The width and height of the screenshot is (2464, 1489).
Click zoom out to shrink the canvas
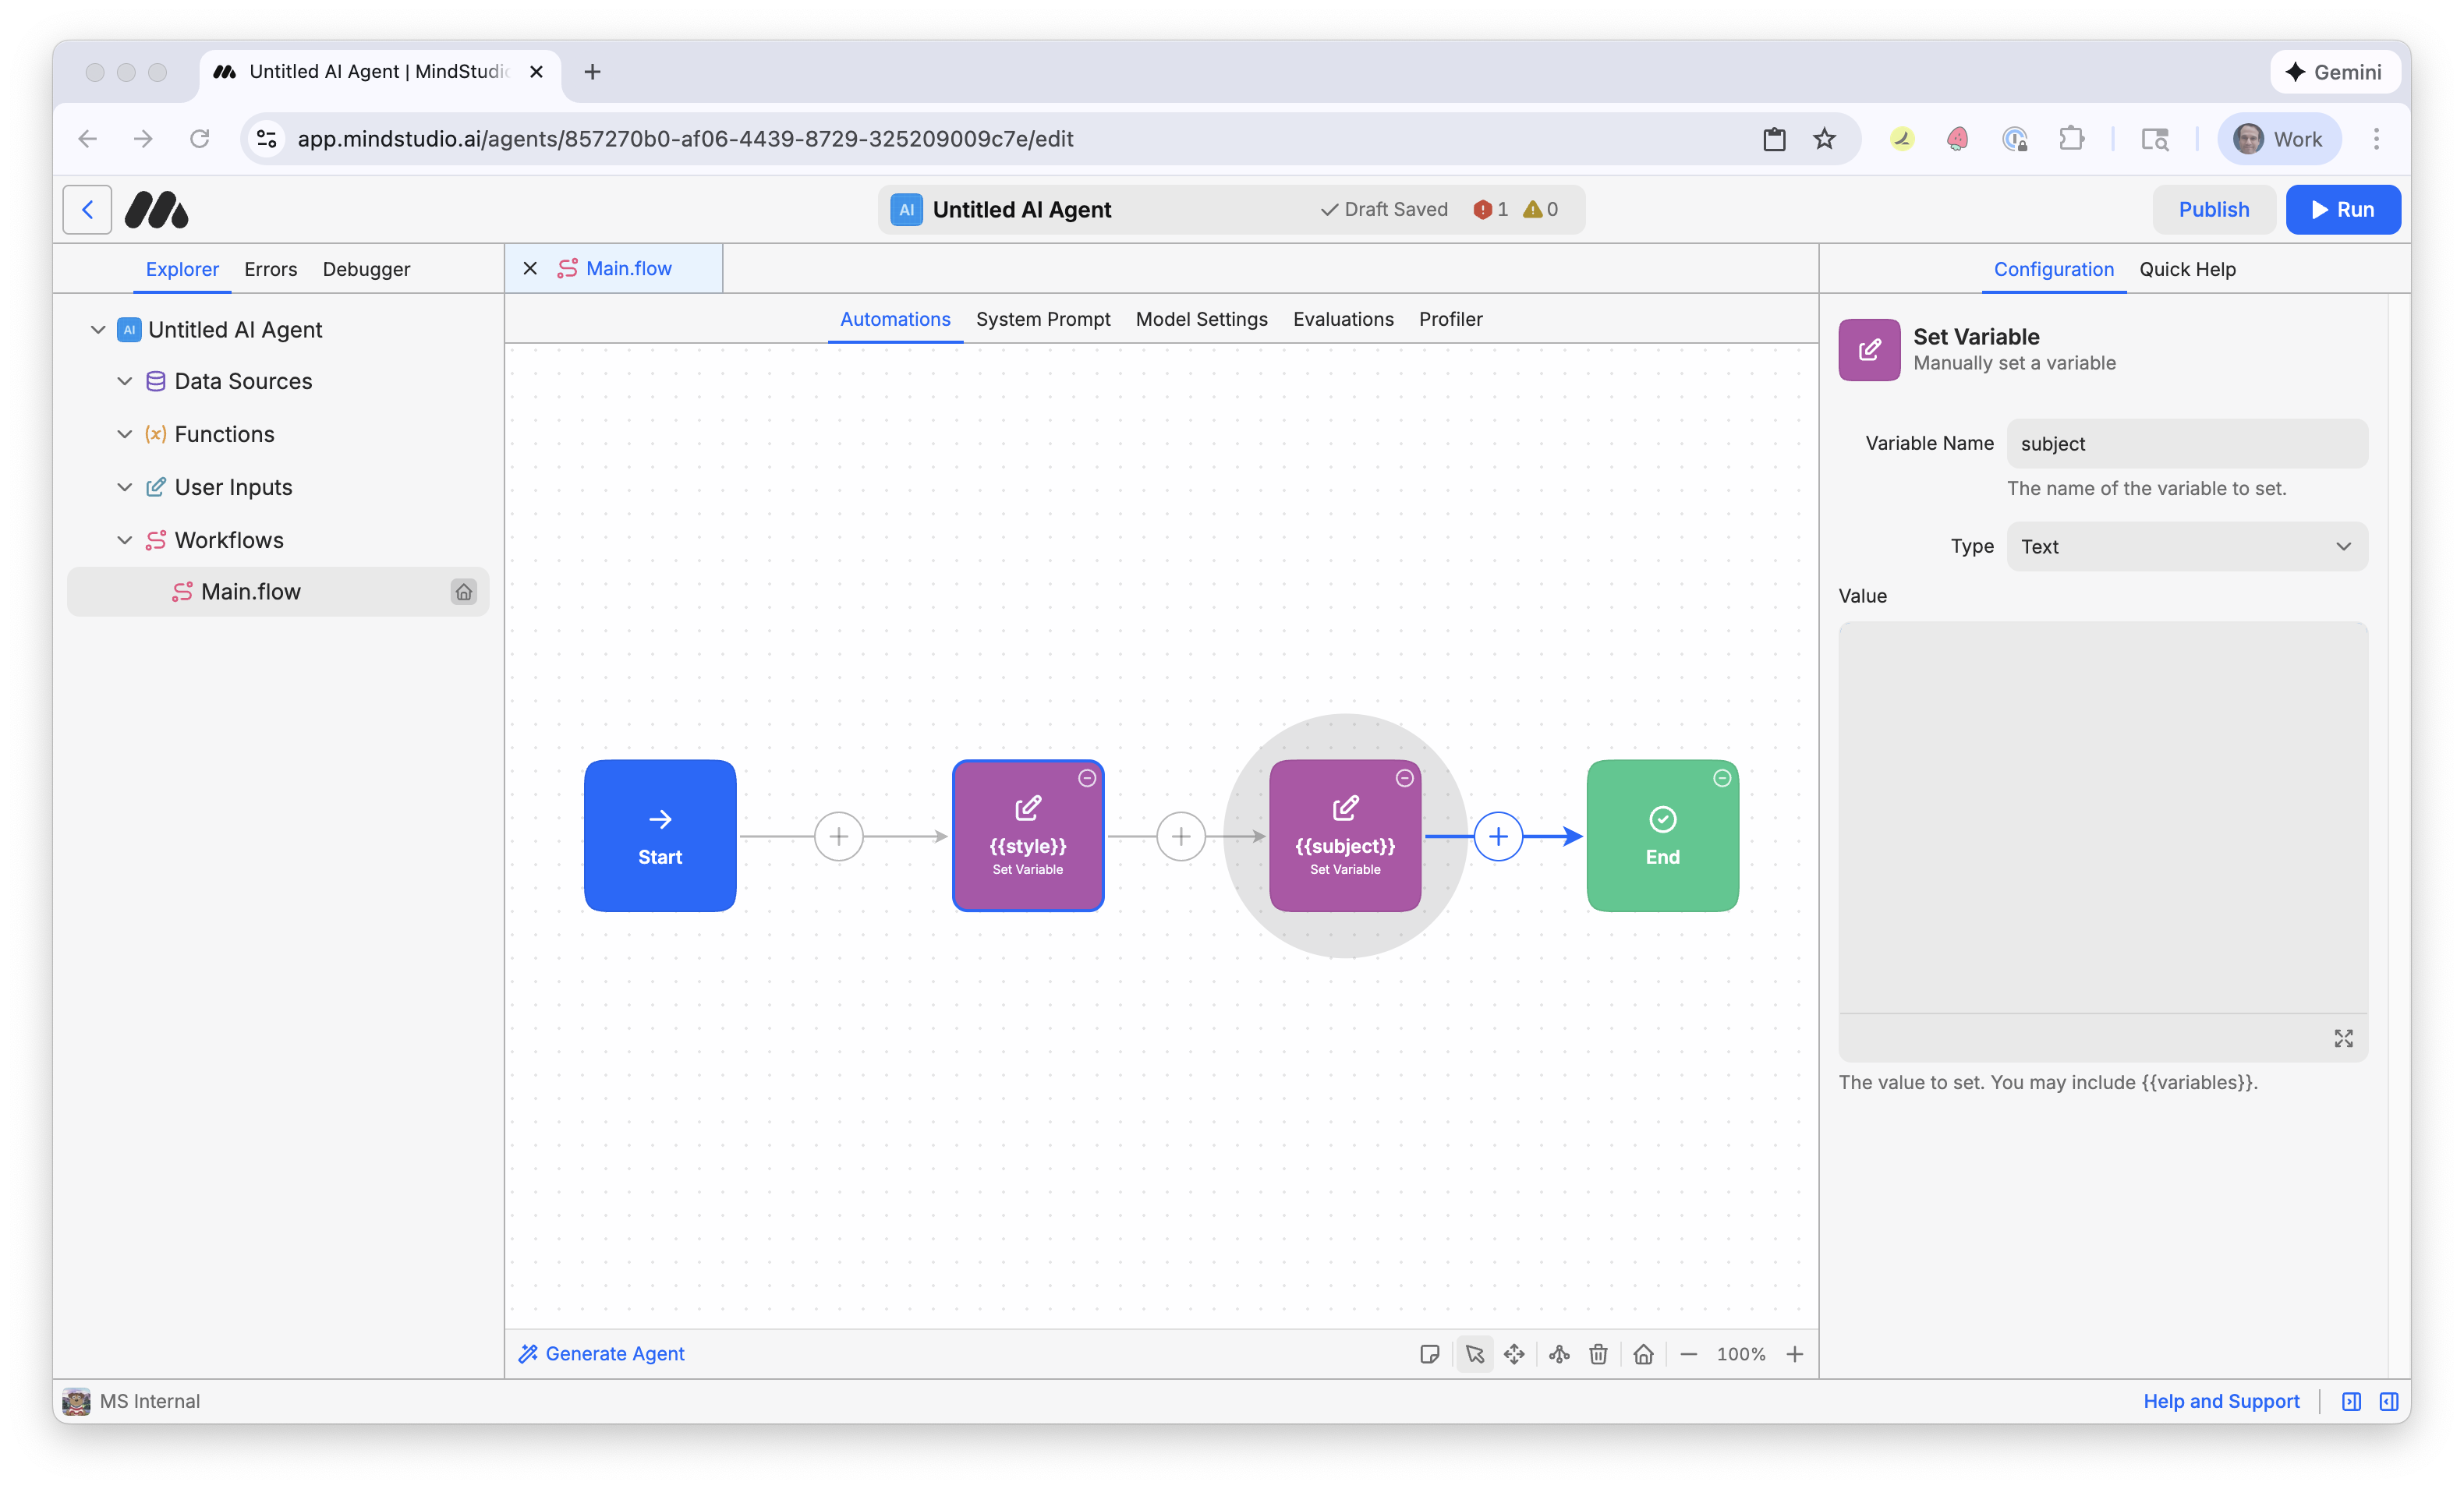click(1690, 1354)
